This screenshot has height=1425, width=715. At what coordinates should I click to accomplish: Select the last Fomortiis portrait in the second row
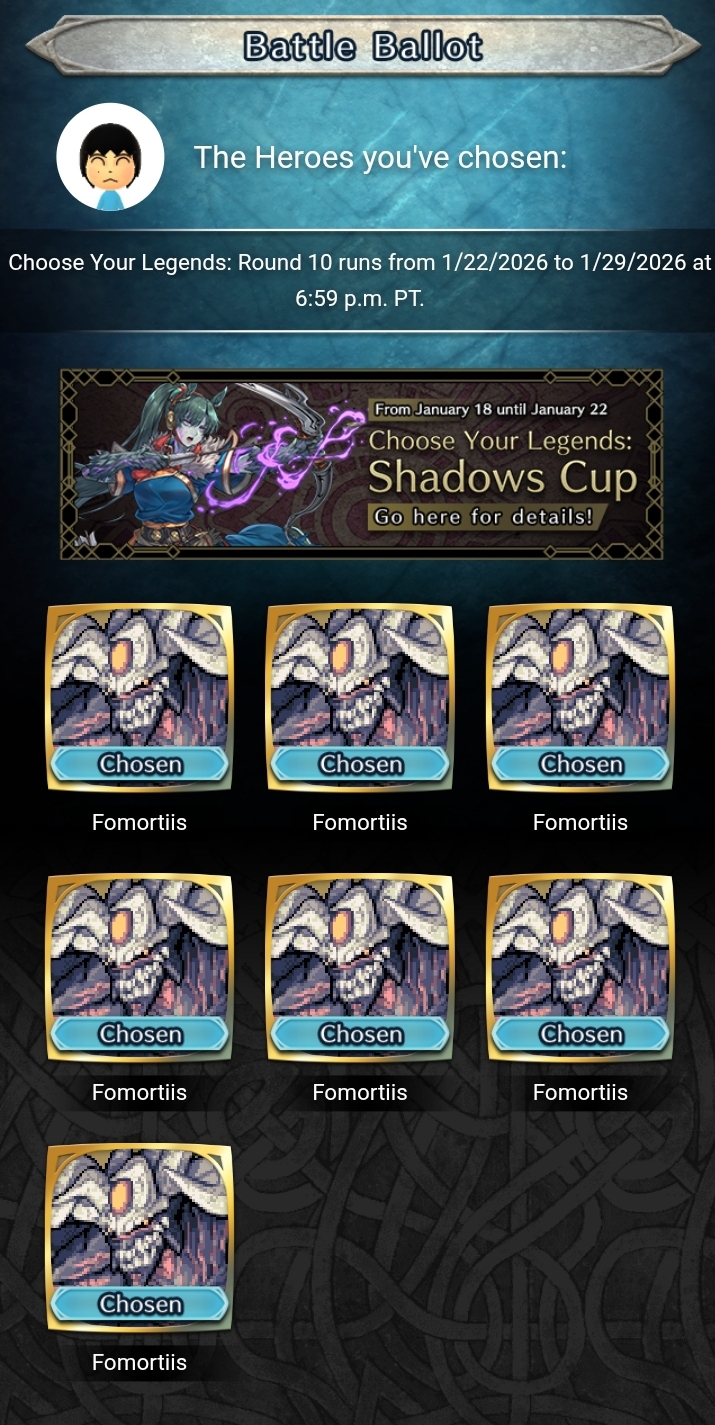click(x=580, y=968)
